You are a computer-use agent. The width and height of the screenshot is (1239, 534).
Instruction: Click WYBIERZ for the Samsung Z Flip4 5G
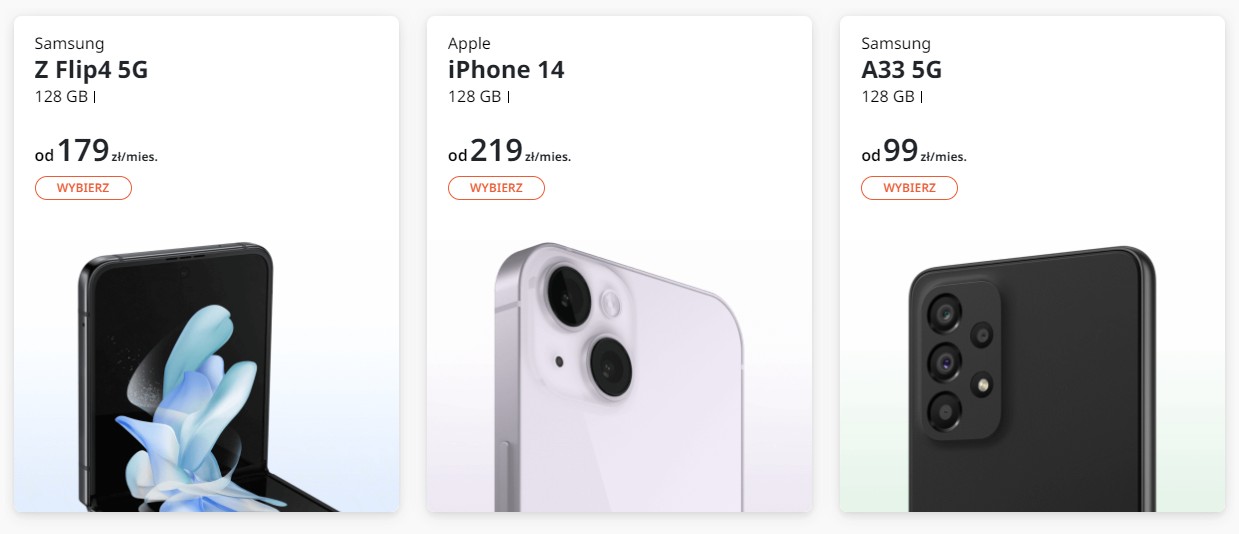tap(83, 188)
